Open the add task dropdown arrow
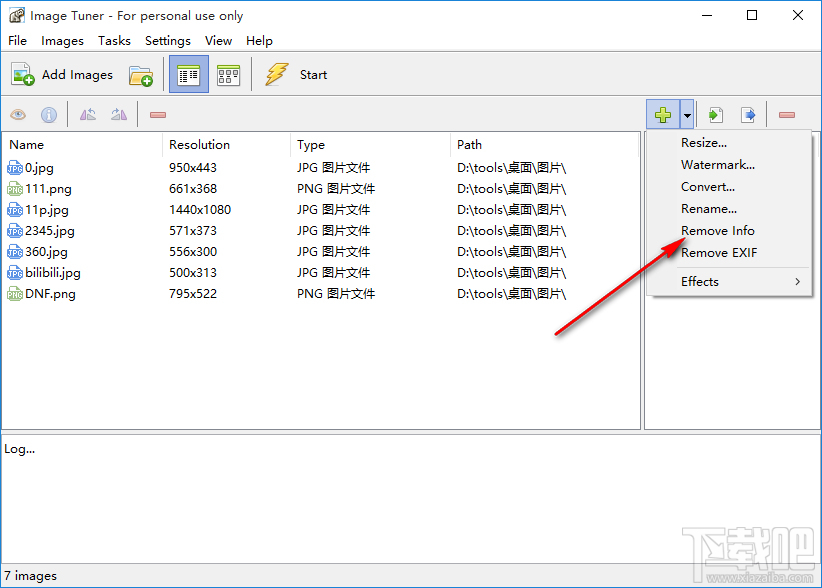Viewport: 822px width, 588px height. [687, 115]
